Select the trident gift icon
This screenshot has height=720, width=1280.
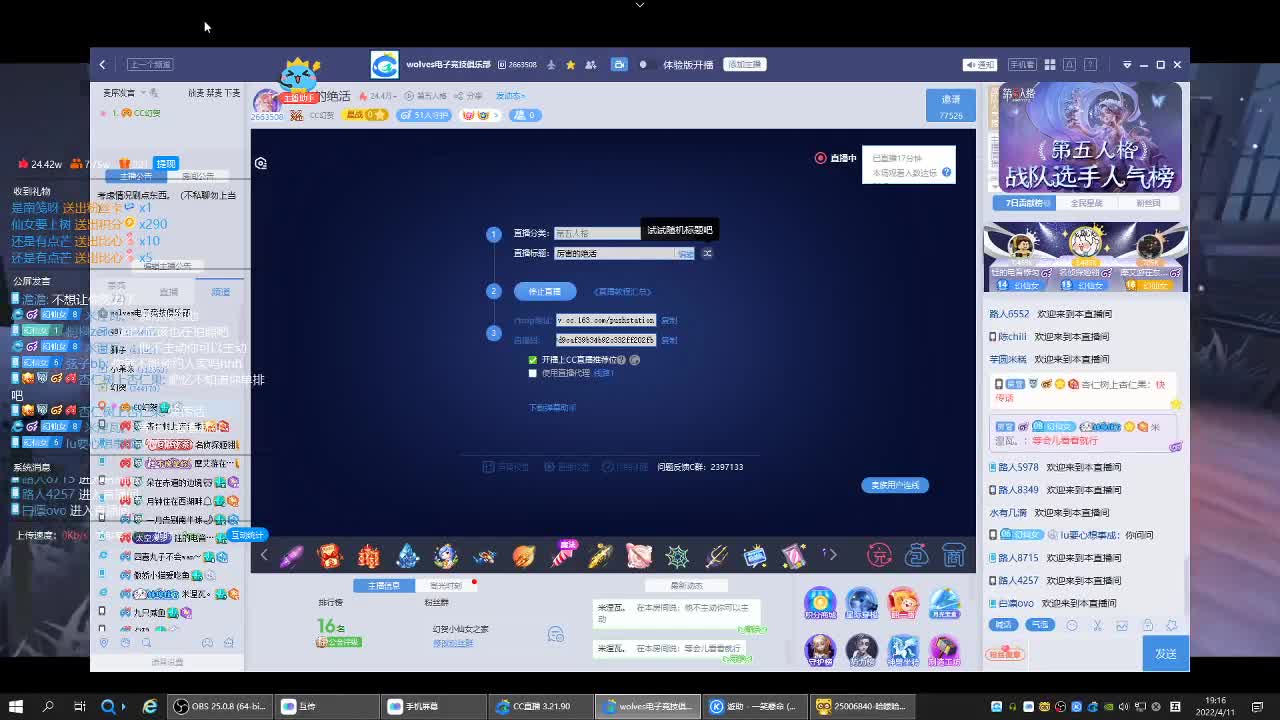click(x=716, y=555)
